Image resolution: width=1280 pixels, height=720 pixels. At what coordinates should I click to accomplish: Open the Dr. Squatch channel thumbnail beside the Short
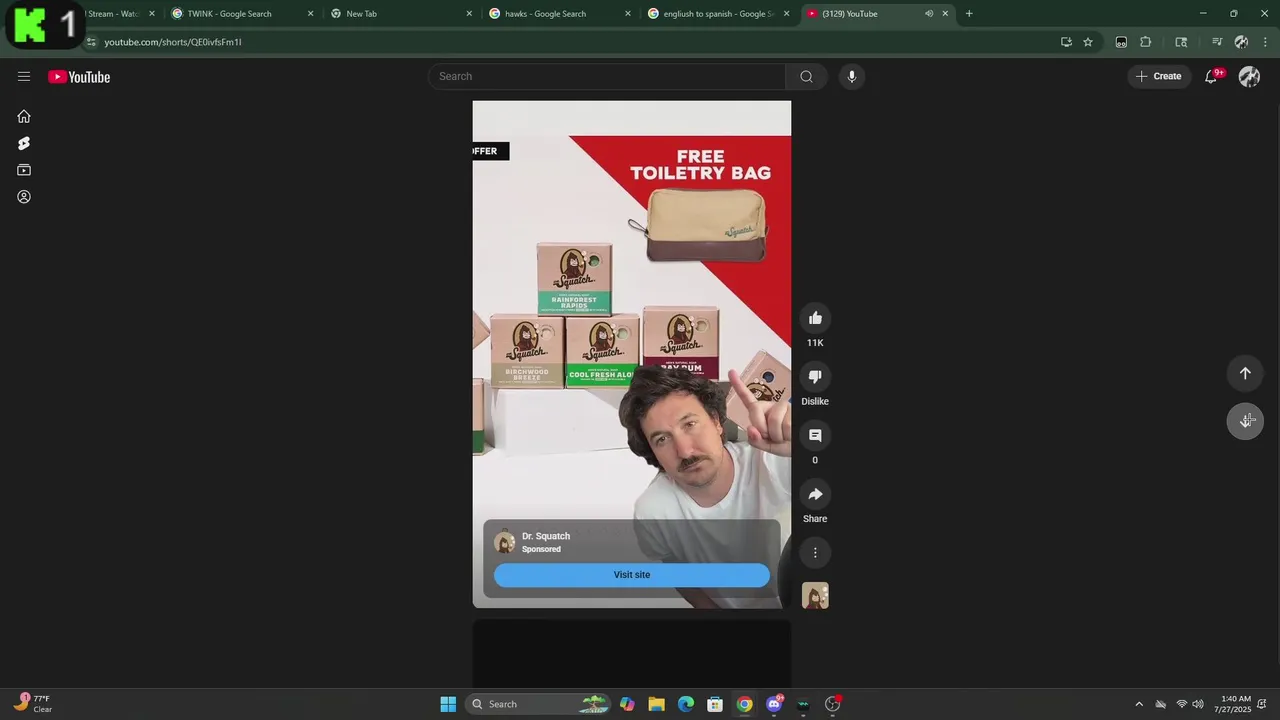tap(815, 596)
